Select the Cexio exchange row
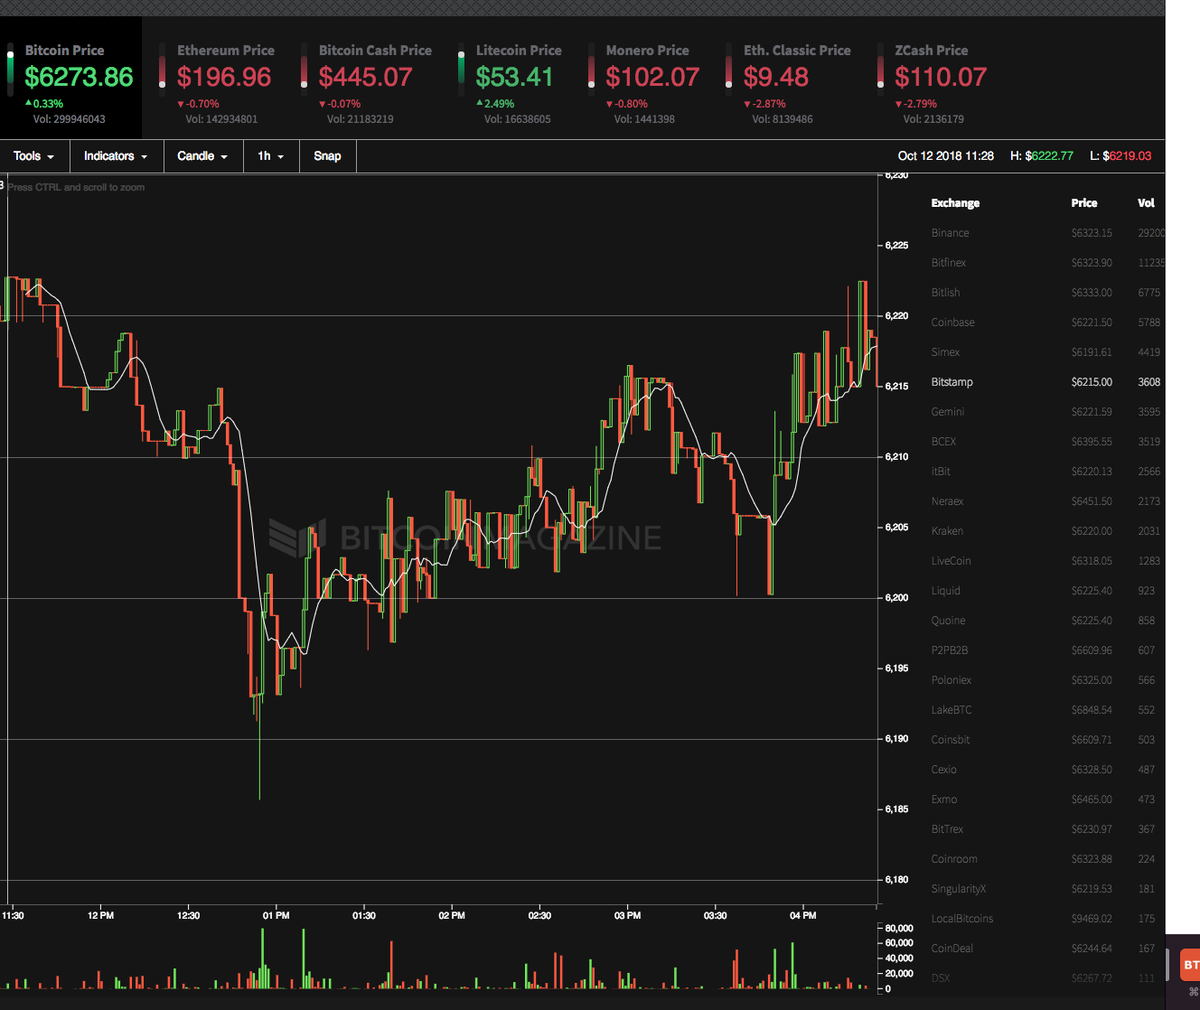Viewport: 1200px width, 1010px height. coord(1047,770)
